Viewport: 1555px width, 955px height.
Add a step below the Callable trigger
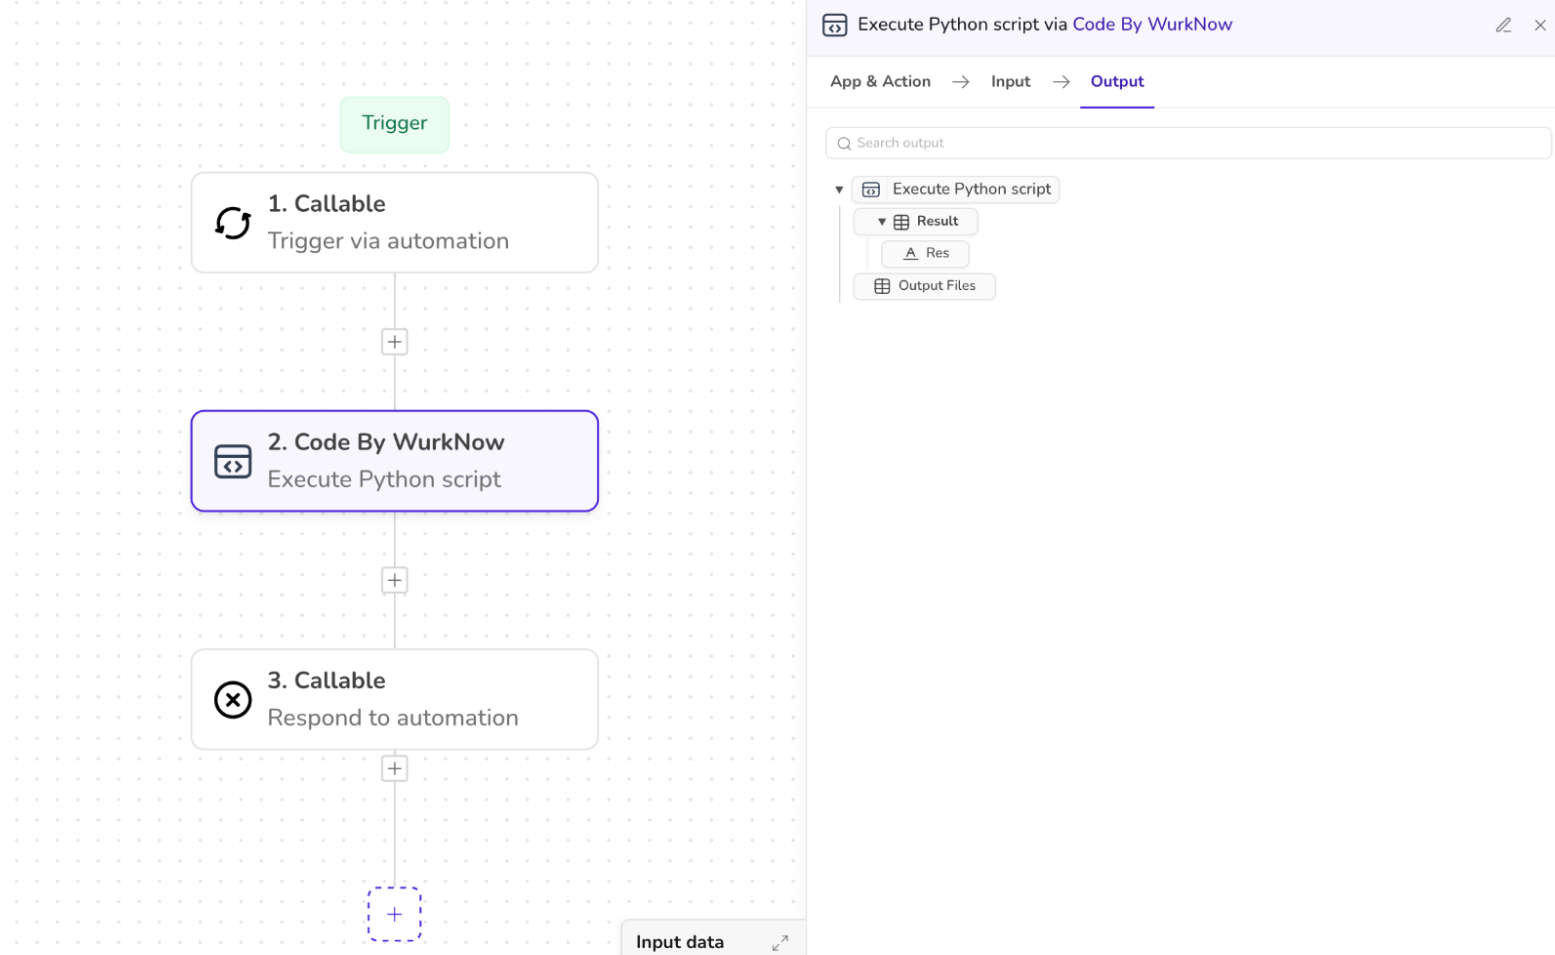(x=395, y=342)
